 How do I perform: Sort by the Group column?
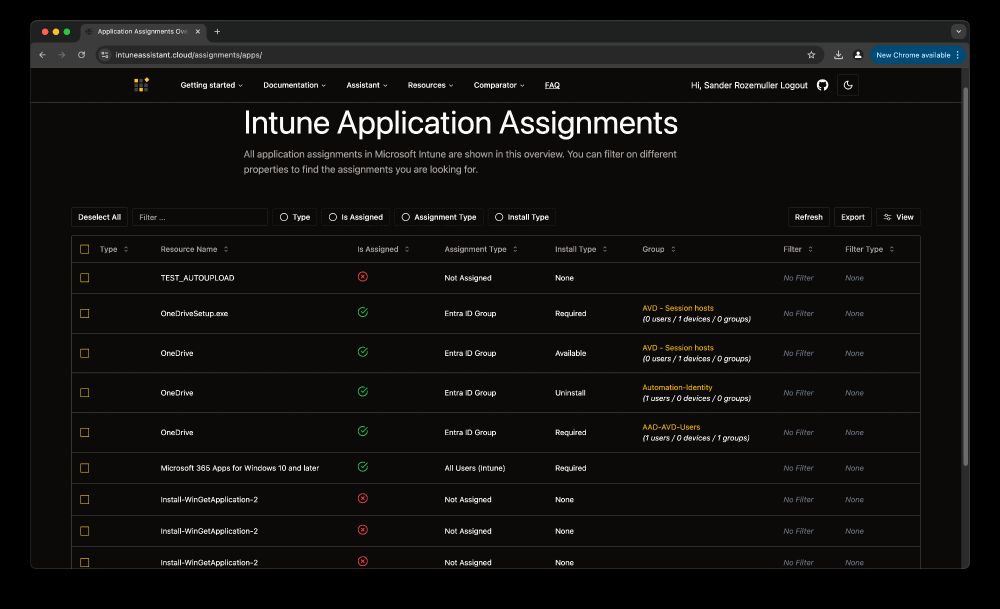(658, 249)
